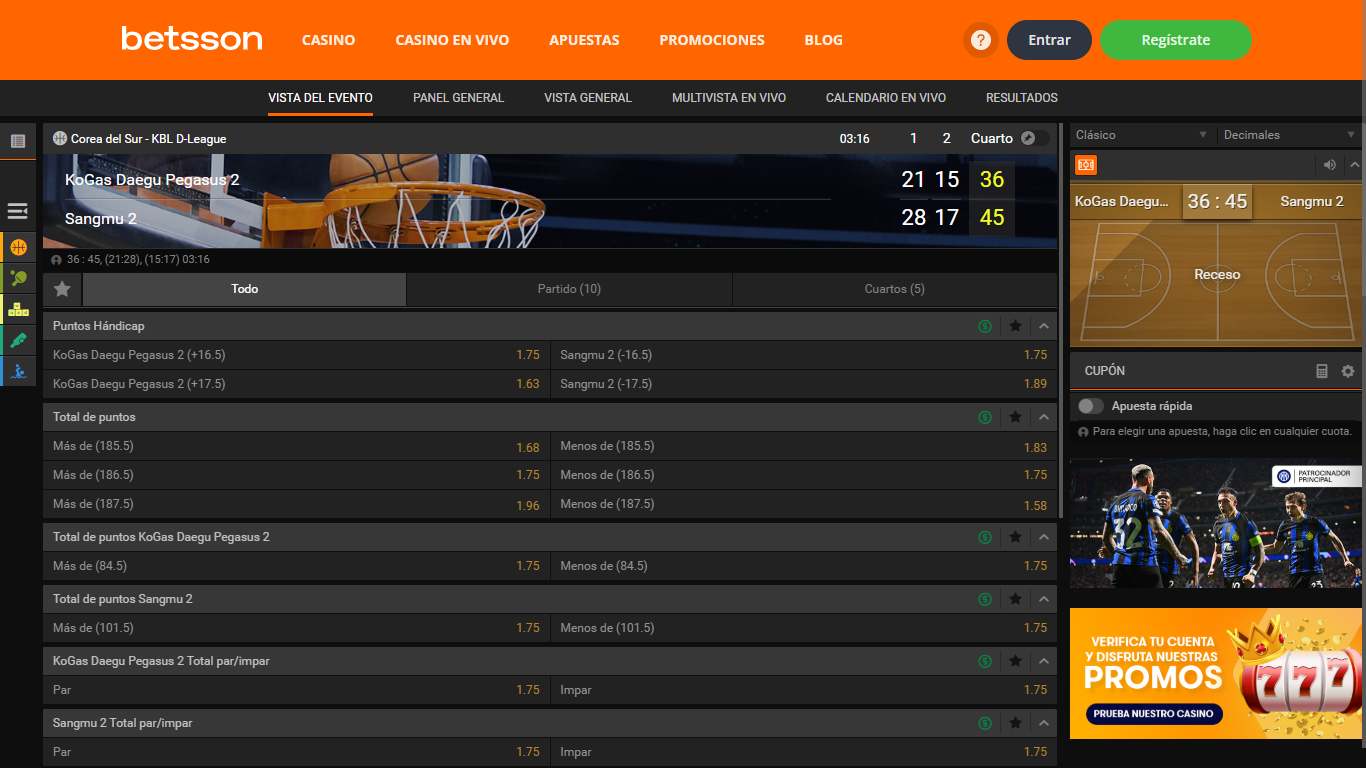Open the Clásico view dropdown
The width and height of the screenshot is (1366, 768).
click(1142, 135)
